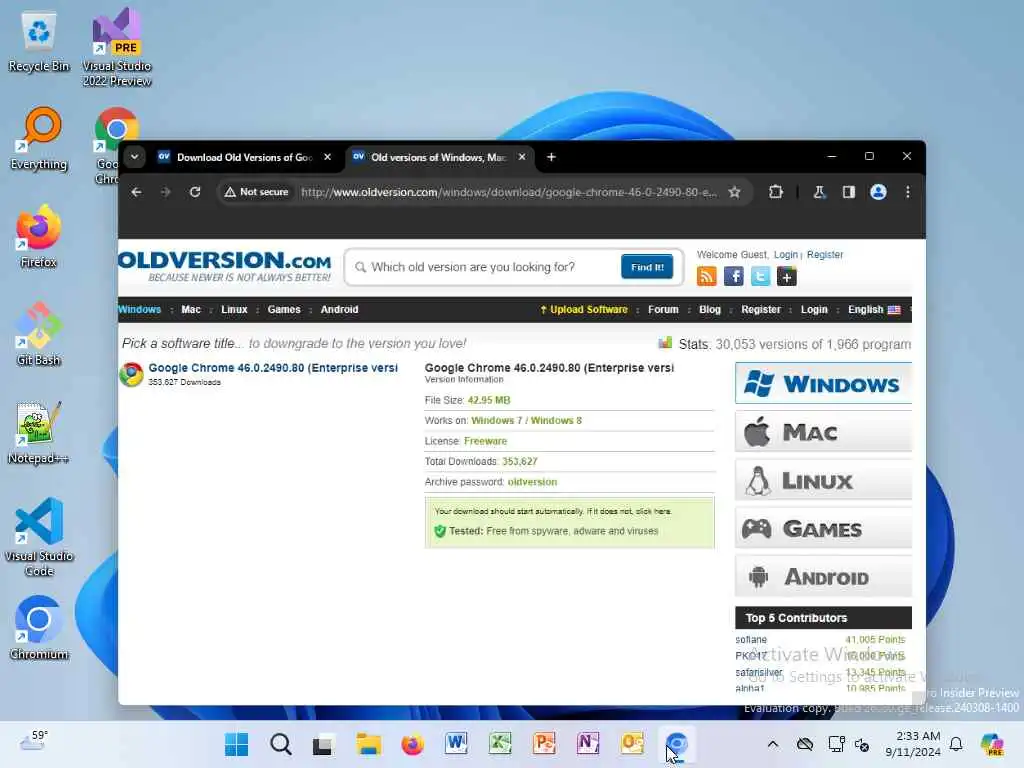This screenshot has width=1024, height=768.
Task: Click the RSS feed icon
Action: tap(707, 276)
